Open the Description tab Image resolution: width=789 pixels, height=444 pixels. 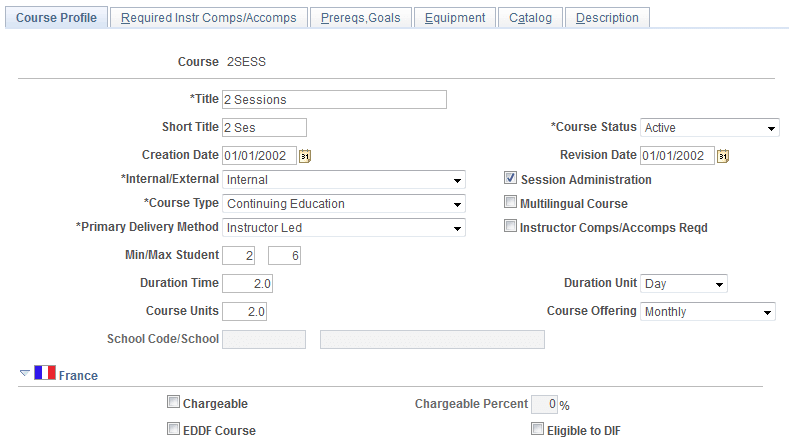(607, 18)
